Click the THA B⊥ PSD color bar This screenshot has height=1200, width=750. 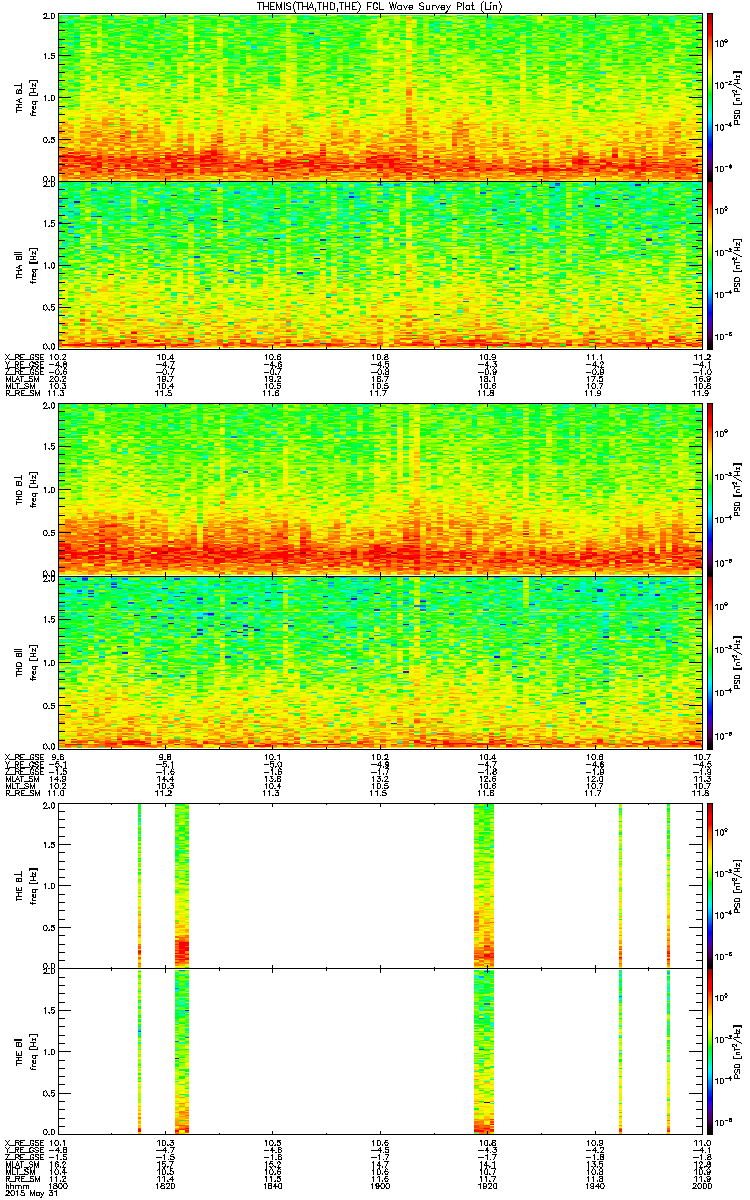pyautogui.click(x=710, y=97)
